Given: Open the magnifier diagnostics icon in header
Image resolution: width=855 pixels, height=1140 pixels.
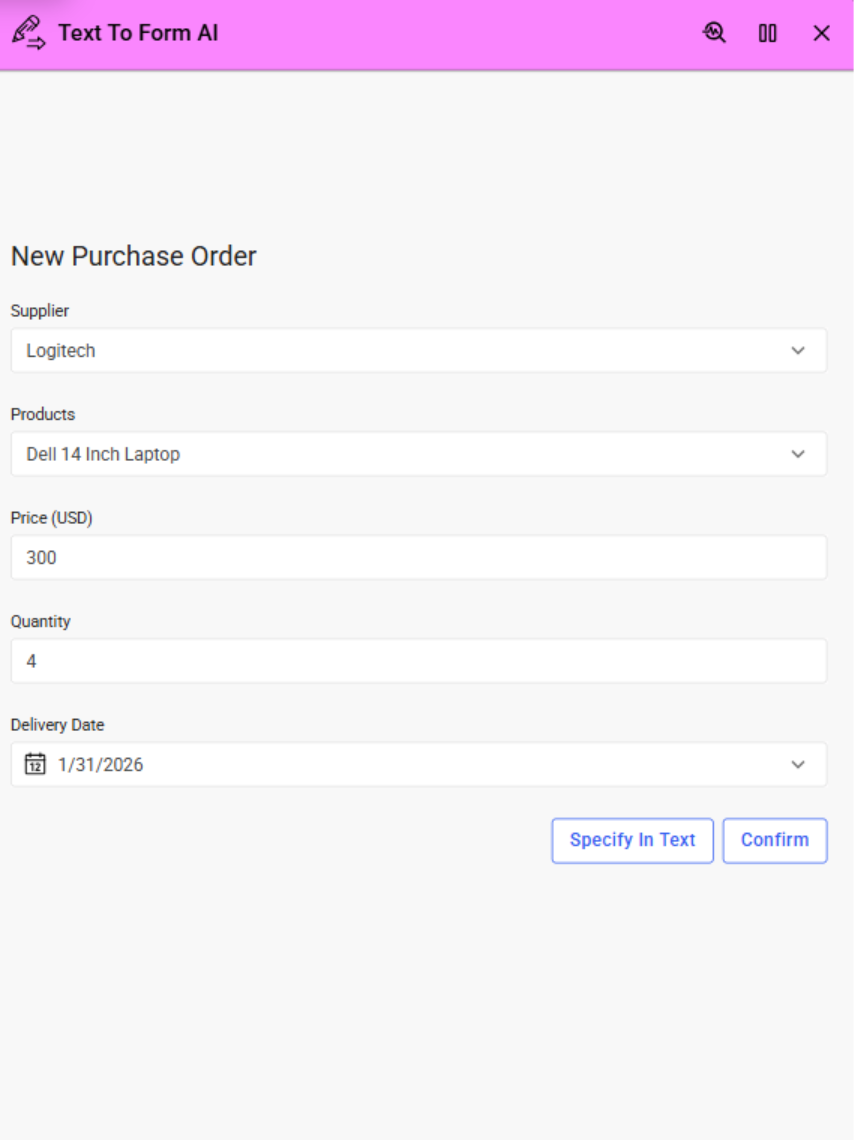Looking at the screenshot, I should pyautogui.click(x=714, y=33).
